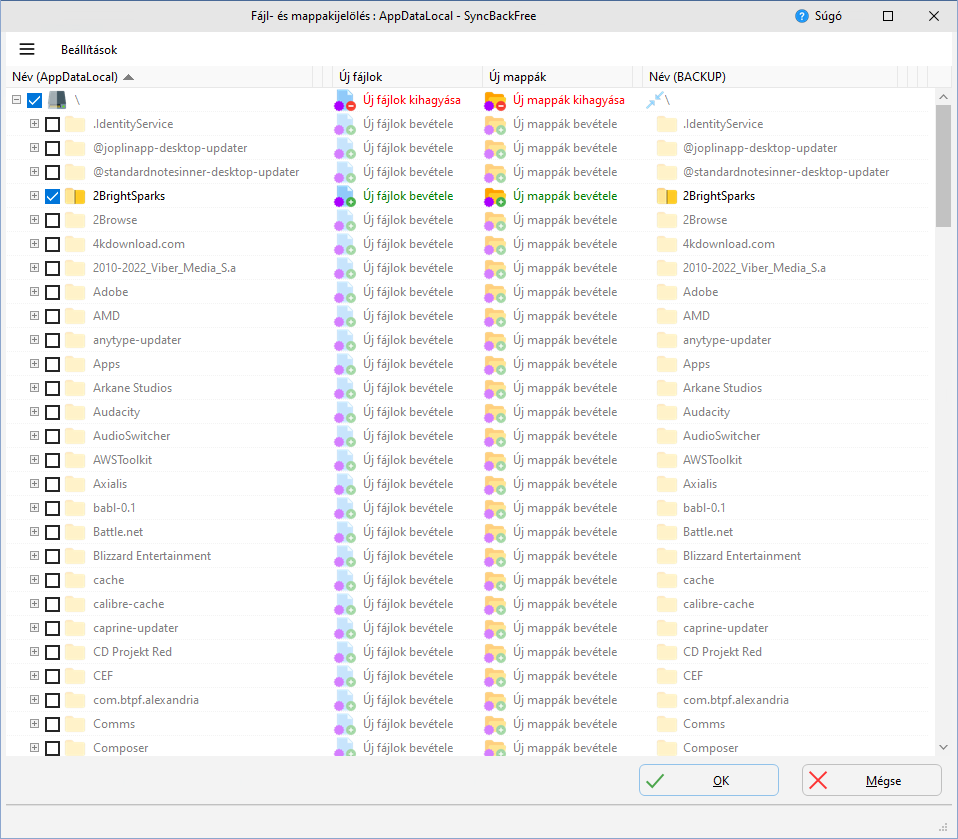This screenshot has height=839, width=958.
Task: Click 2BrightSparks new files include icon
Action: tap(345, 196)
